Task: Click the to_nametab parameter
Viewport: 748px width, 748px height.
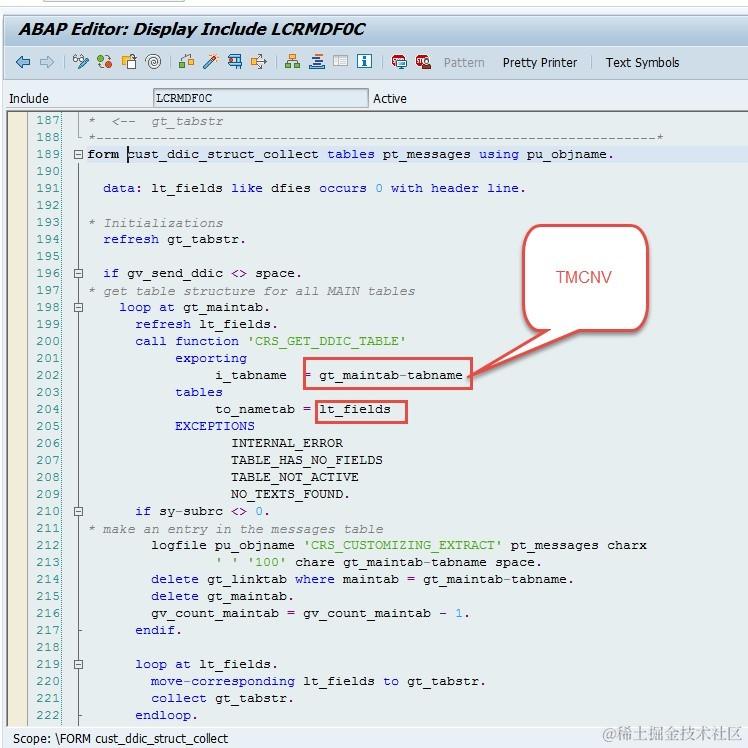Action: [255, 409]
